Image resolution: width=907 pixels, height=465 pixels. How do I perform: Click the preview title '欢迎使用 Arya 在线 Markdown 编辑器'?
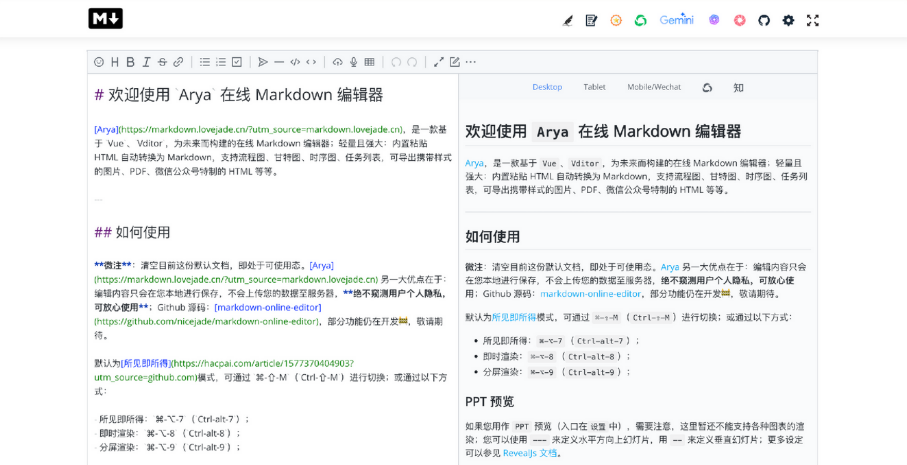click(x=603, y=131)
